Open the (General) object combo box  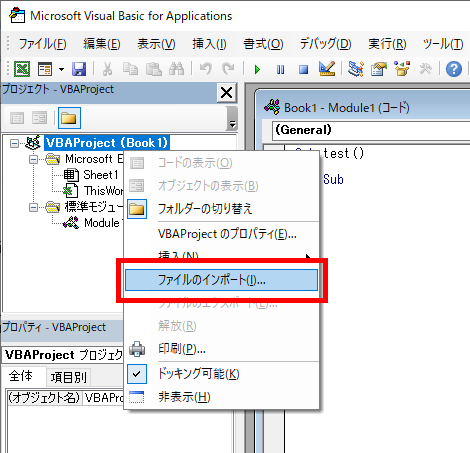[x=371, y=130]
